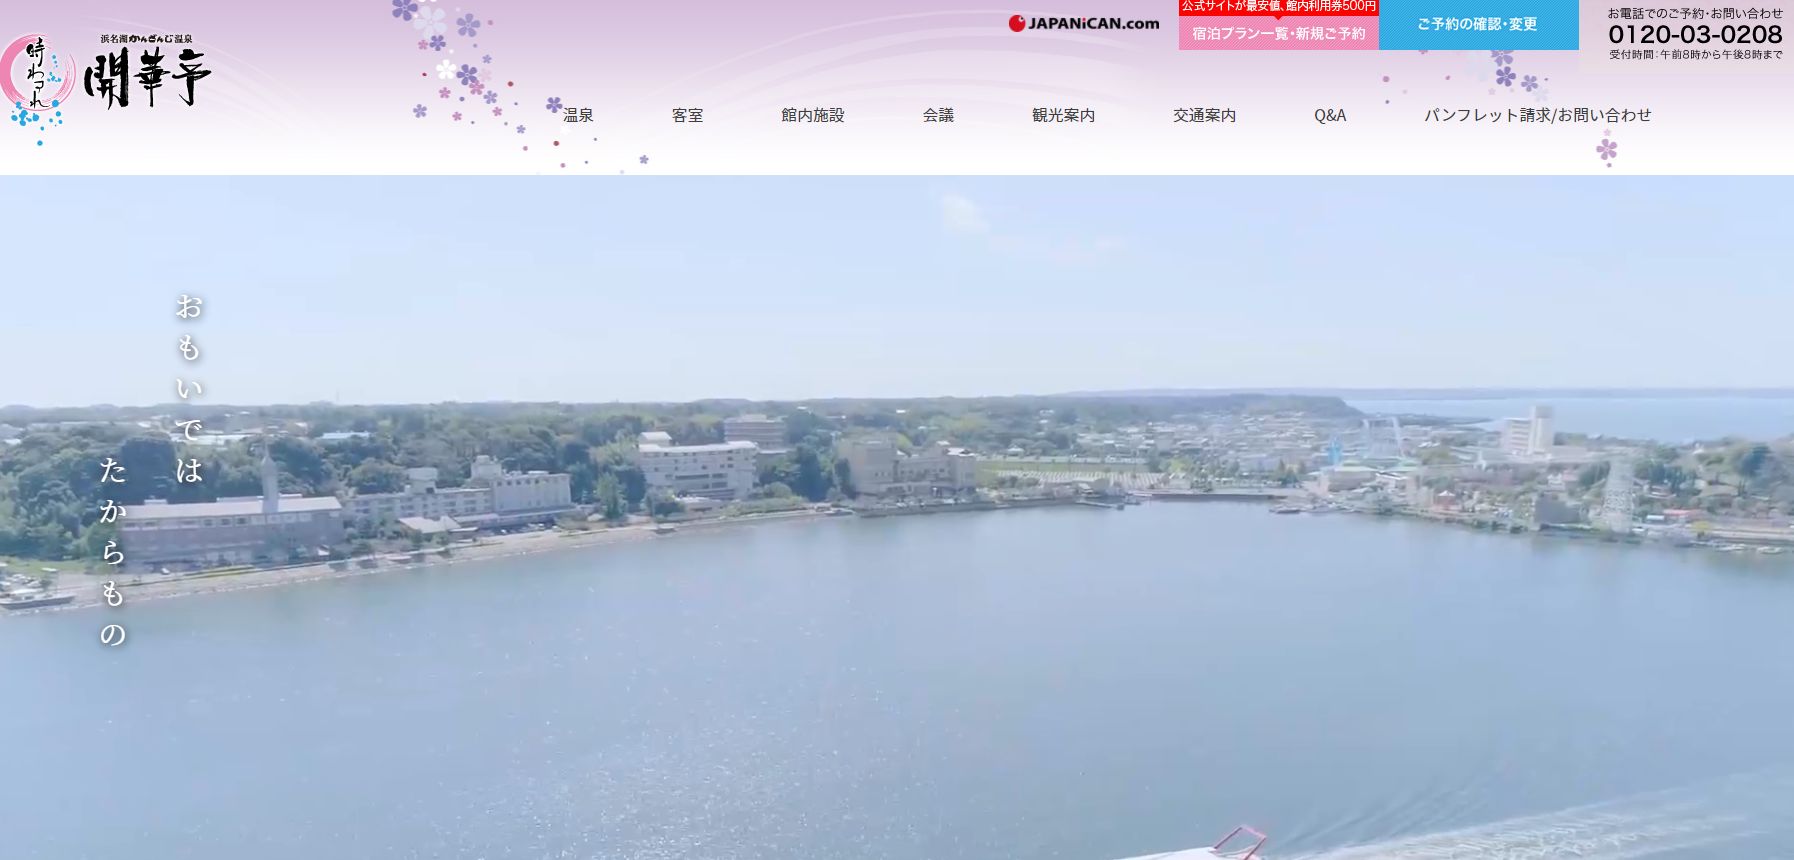The width and height of the screenshot is (1794, 860).
Task: Open the Q&A page
Action: 1329,116
